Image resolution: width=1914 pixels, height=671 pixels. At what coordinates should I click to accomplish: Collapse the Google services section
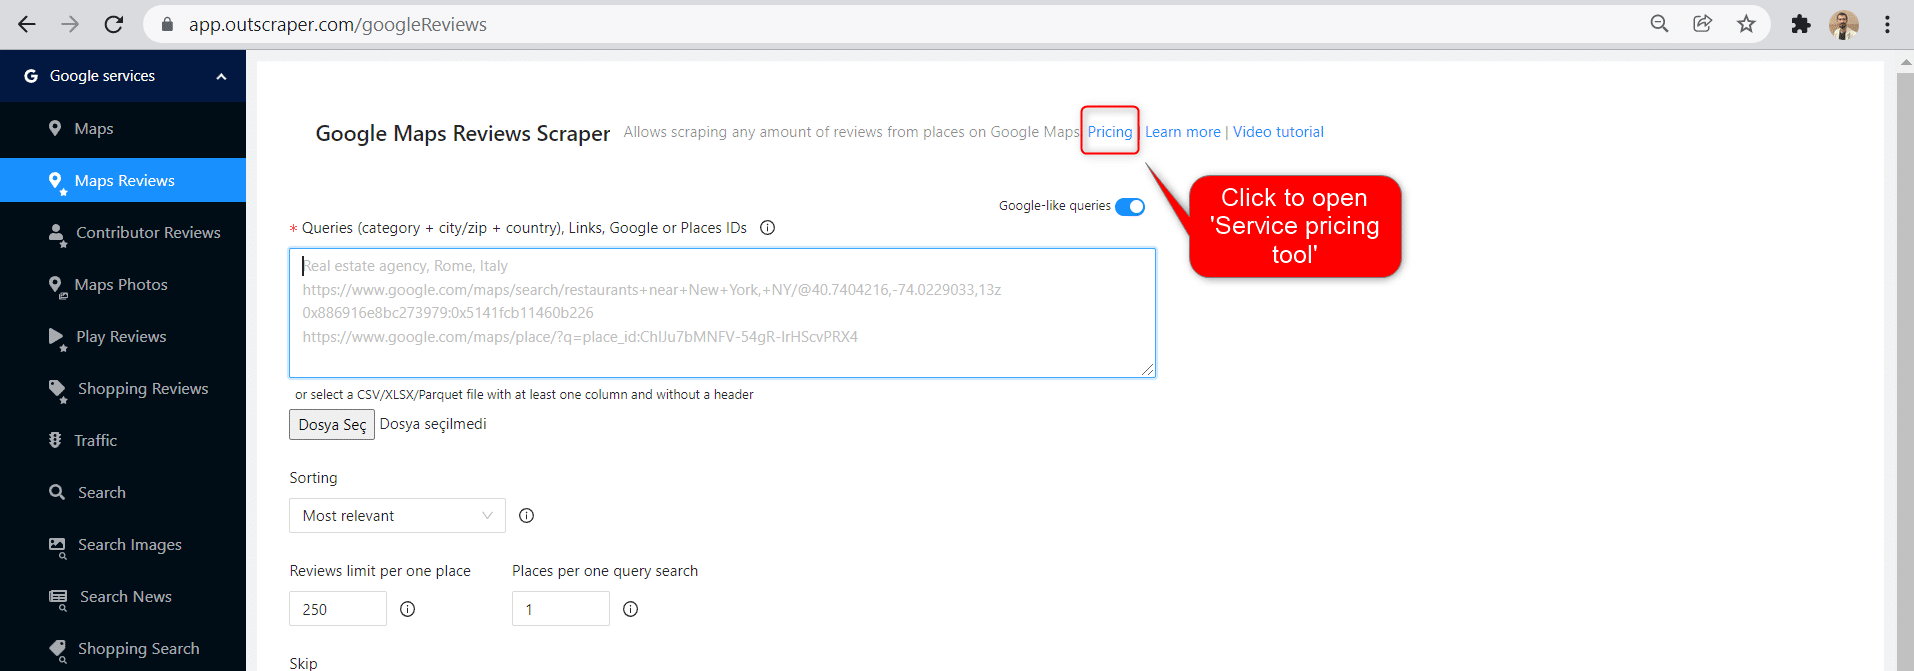coord(221,77)
